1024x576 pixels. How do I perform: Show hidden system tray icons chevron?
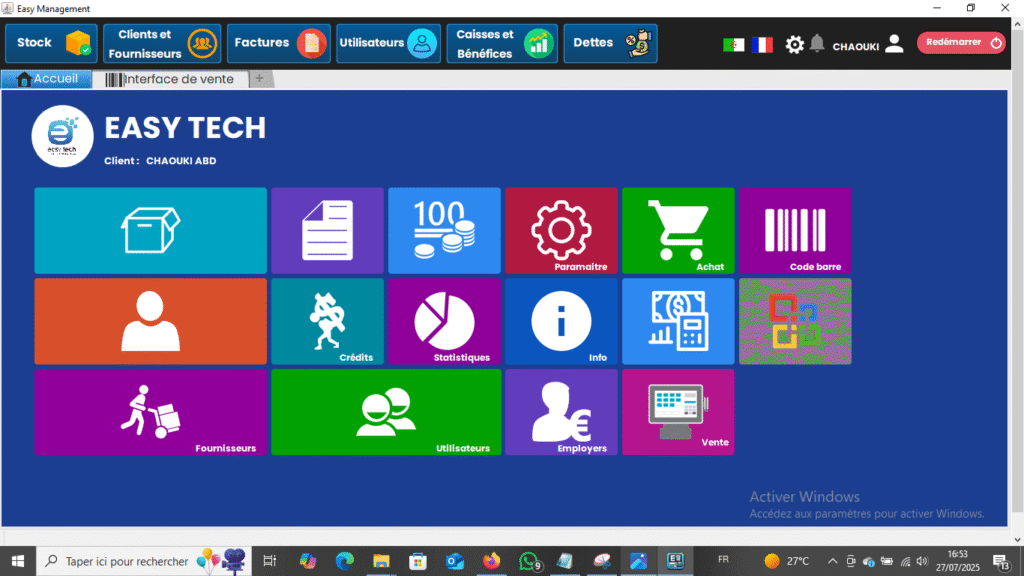(x=831, y=561)
